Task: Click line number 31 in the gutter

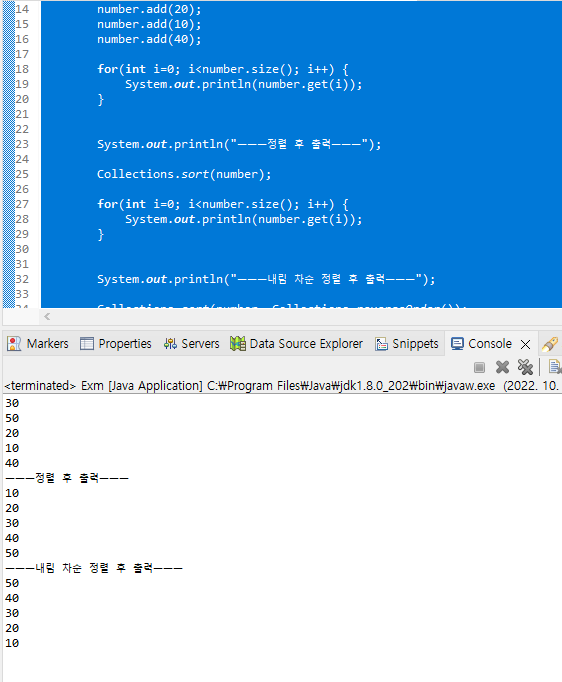Action: (22, 264)
